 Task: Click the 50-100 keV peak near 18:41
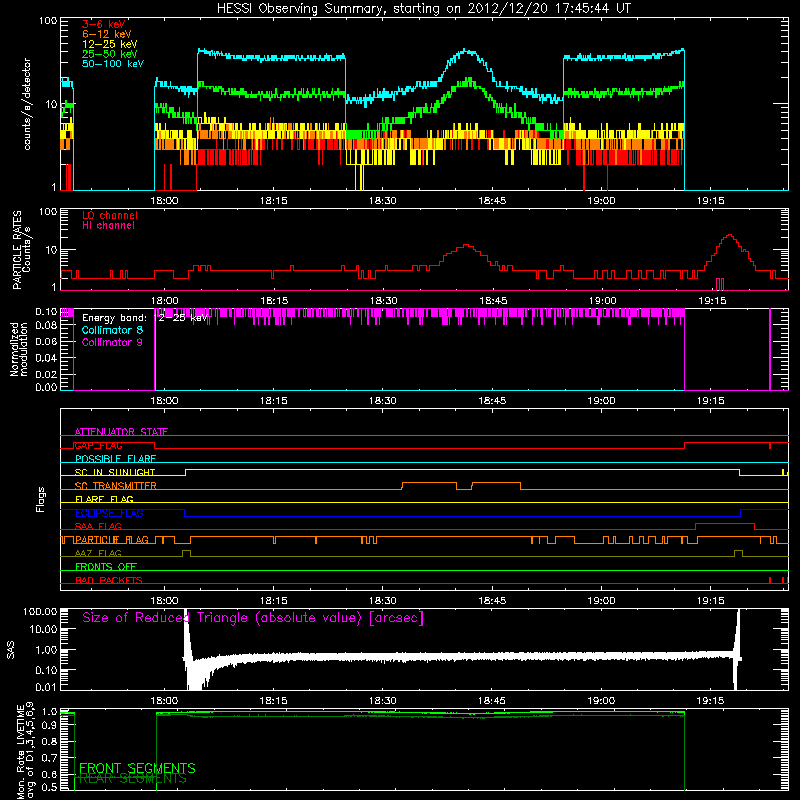point(466,51)
